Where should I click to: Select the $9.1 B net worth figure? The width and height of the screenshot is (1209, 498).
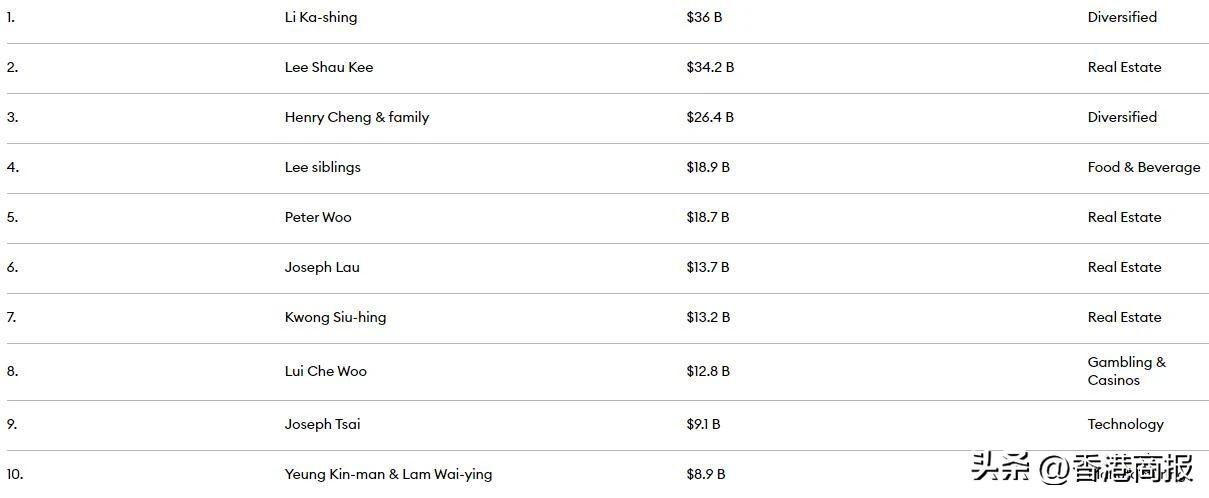click(703, 424)
